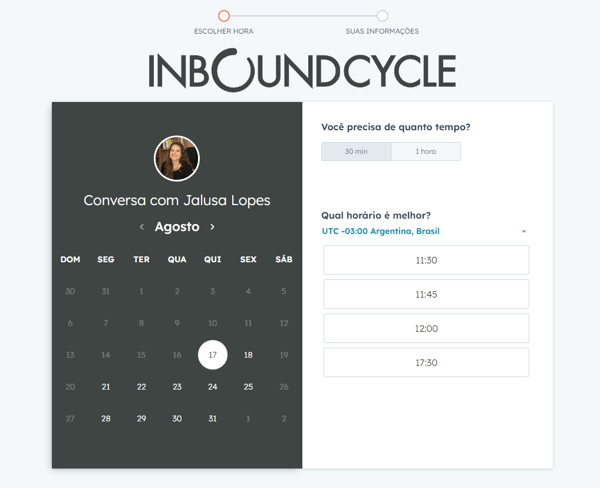Image resolution: width=600 pixels, height=488 pixels.
Task: Pick day 24 in the calendar
Action: click(213, 387)
